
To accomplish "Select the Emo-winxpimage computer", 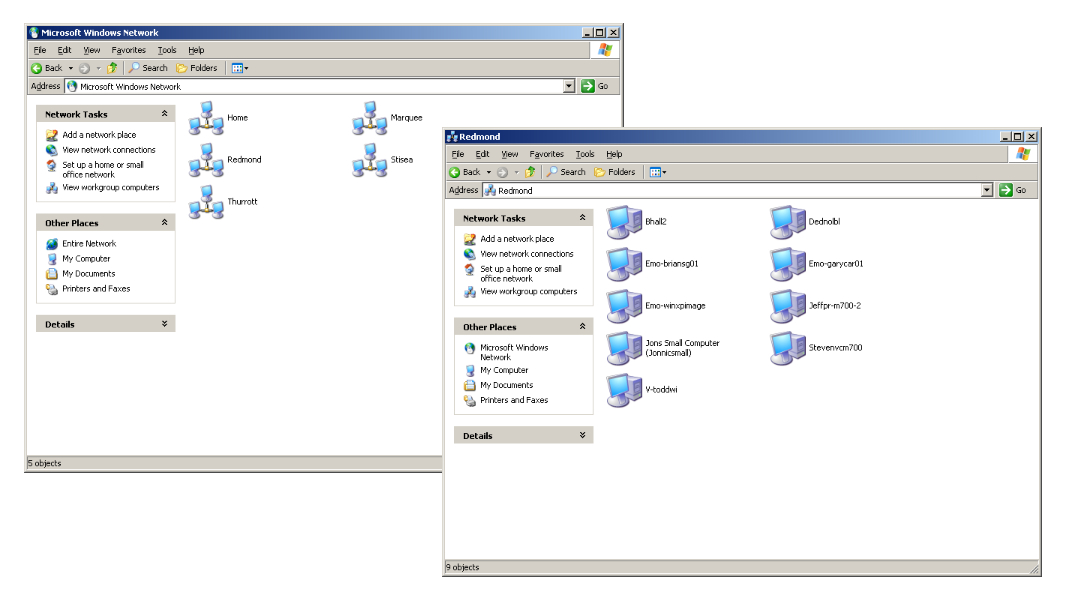I will [624, 306].
